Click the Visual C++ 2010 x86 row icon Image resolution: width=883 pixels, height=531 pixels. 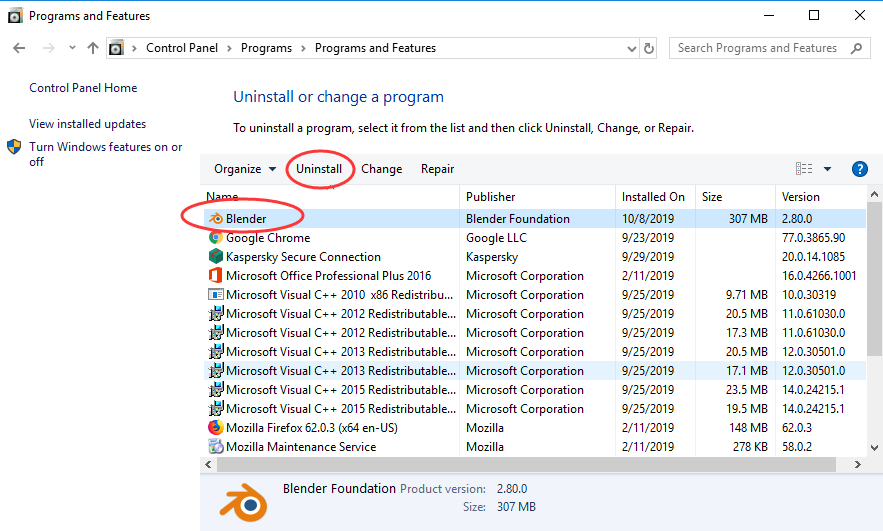pyautogui.click(x=216, y=294)
